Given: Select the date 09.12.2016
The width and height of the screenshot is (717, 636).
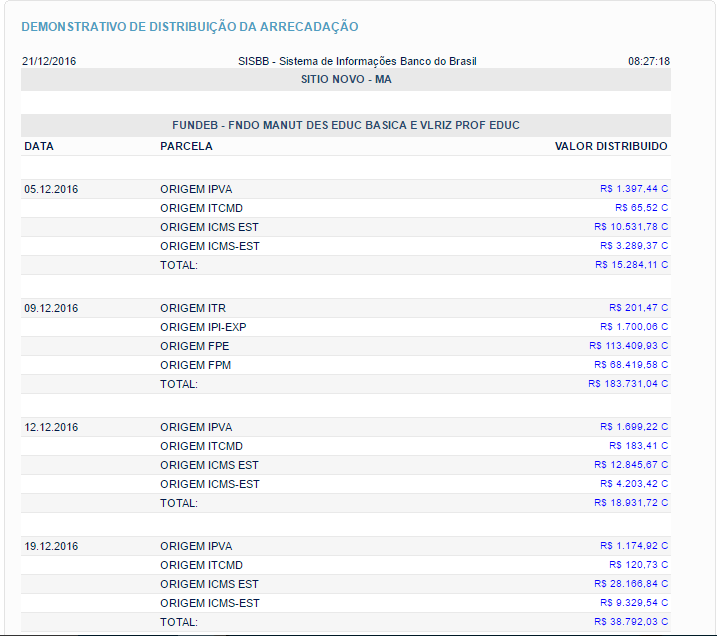Looking at the screenshot, I should [51, 308].
